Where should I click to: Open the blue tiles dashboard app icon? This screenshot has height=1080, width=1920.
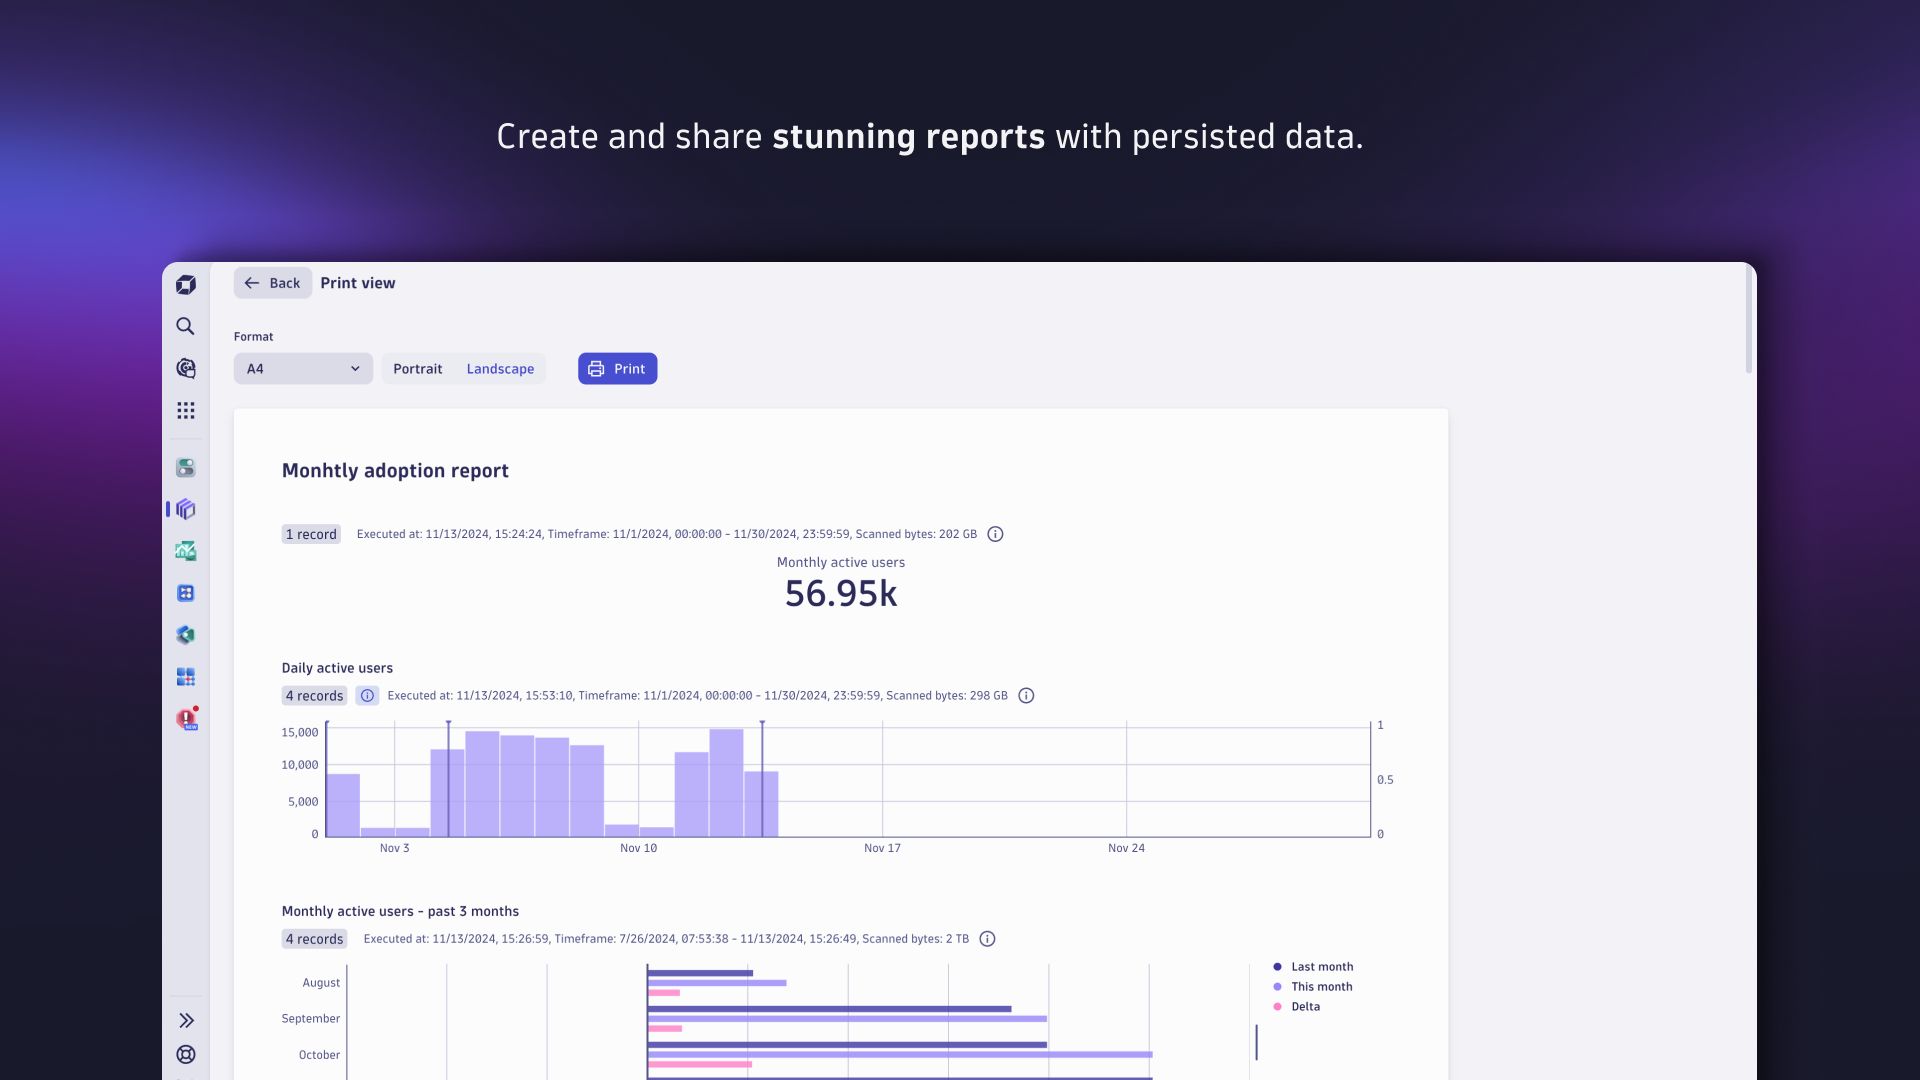click(186, 677)
